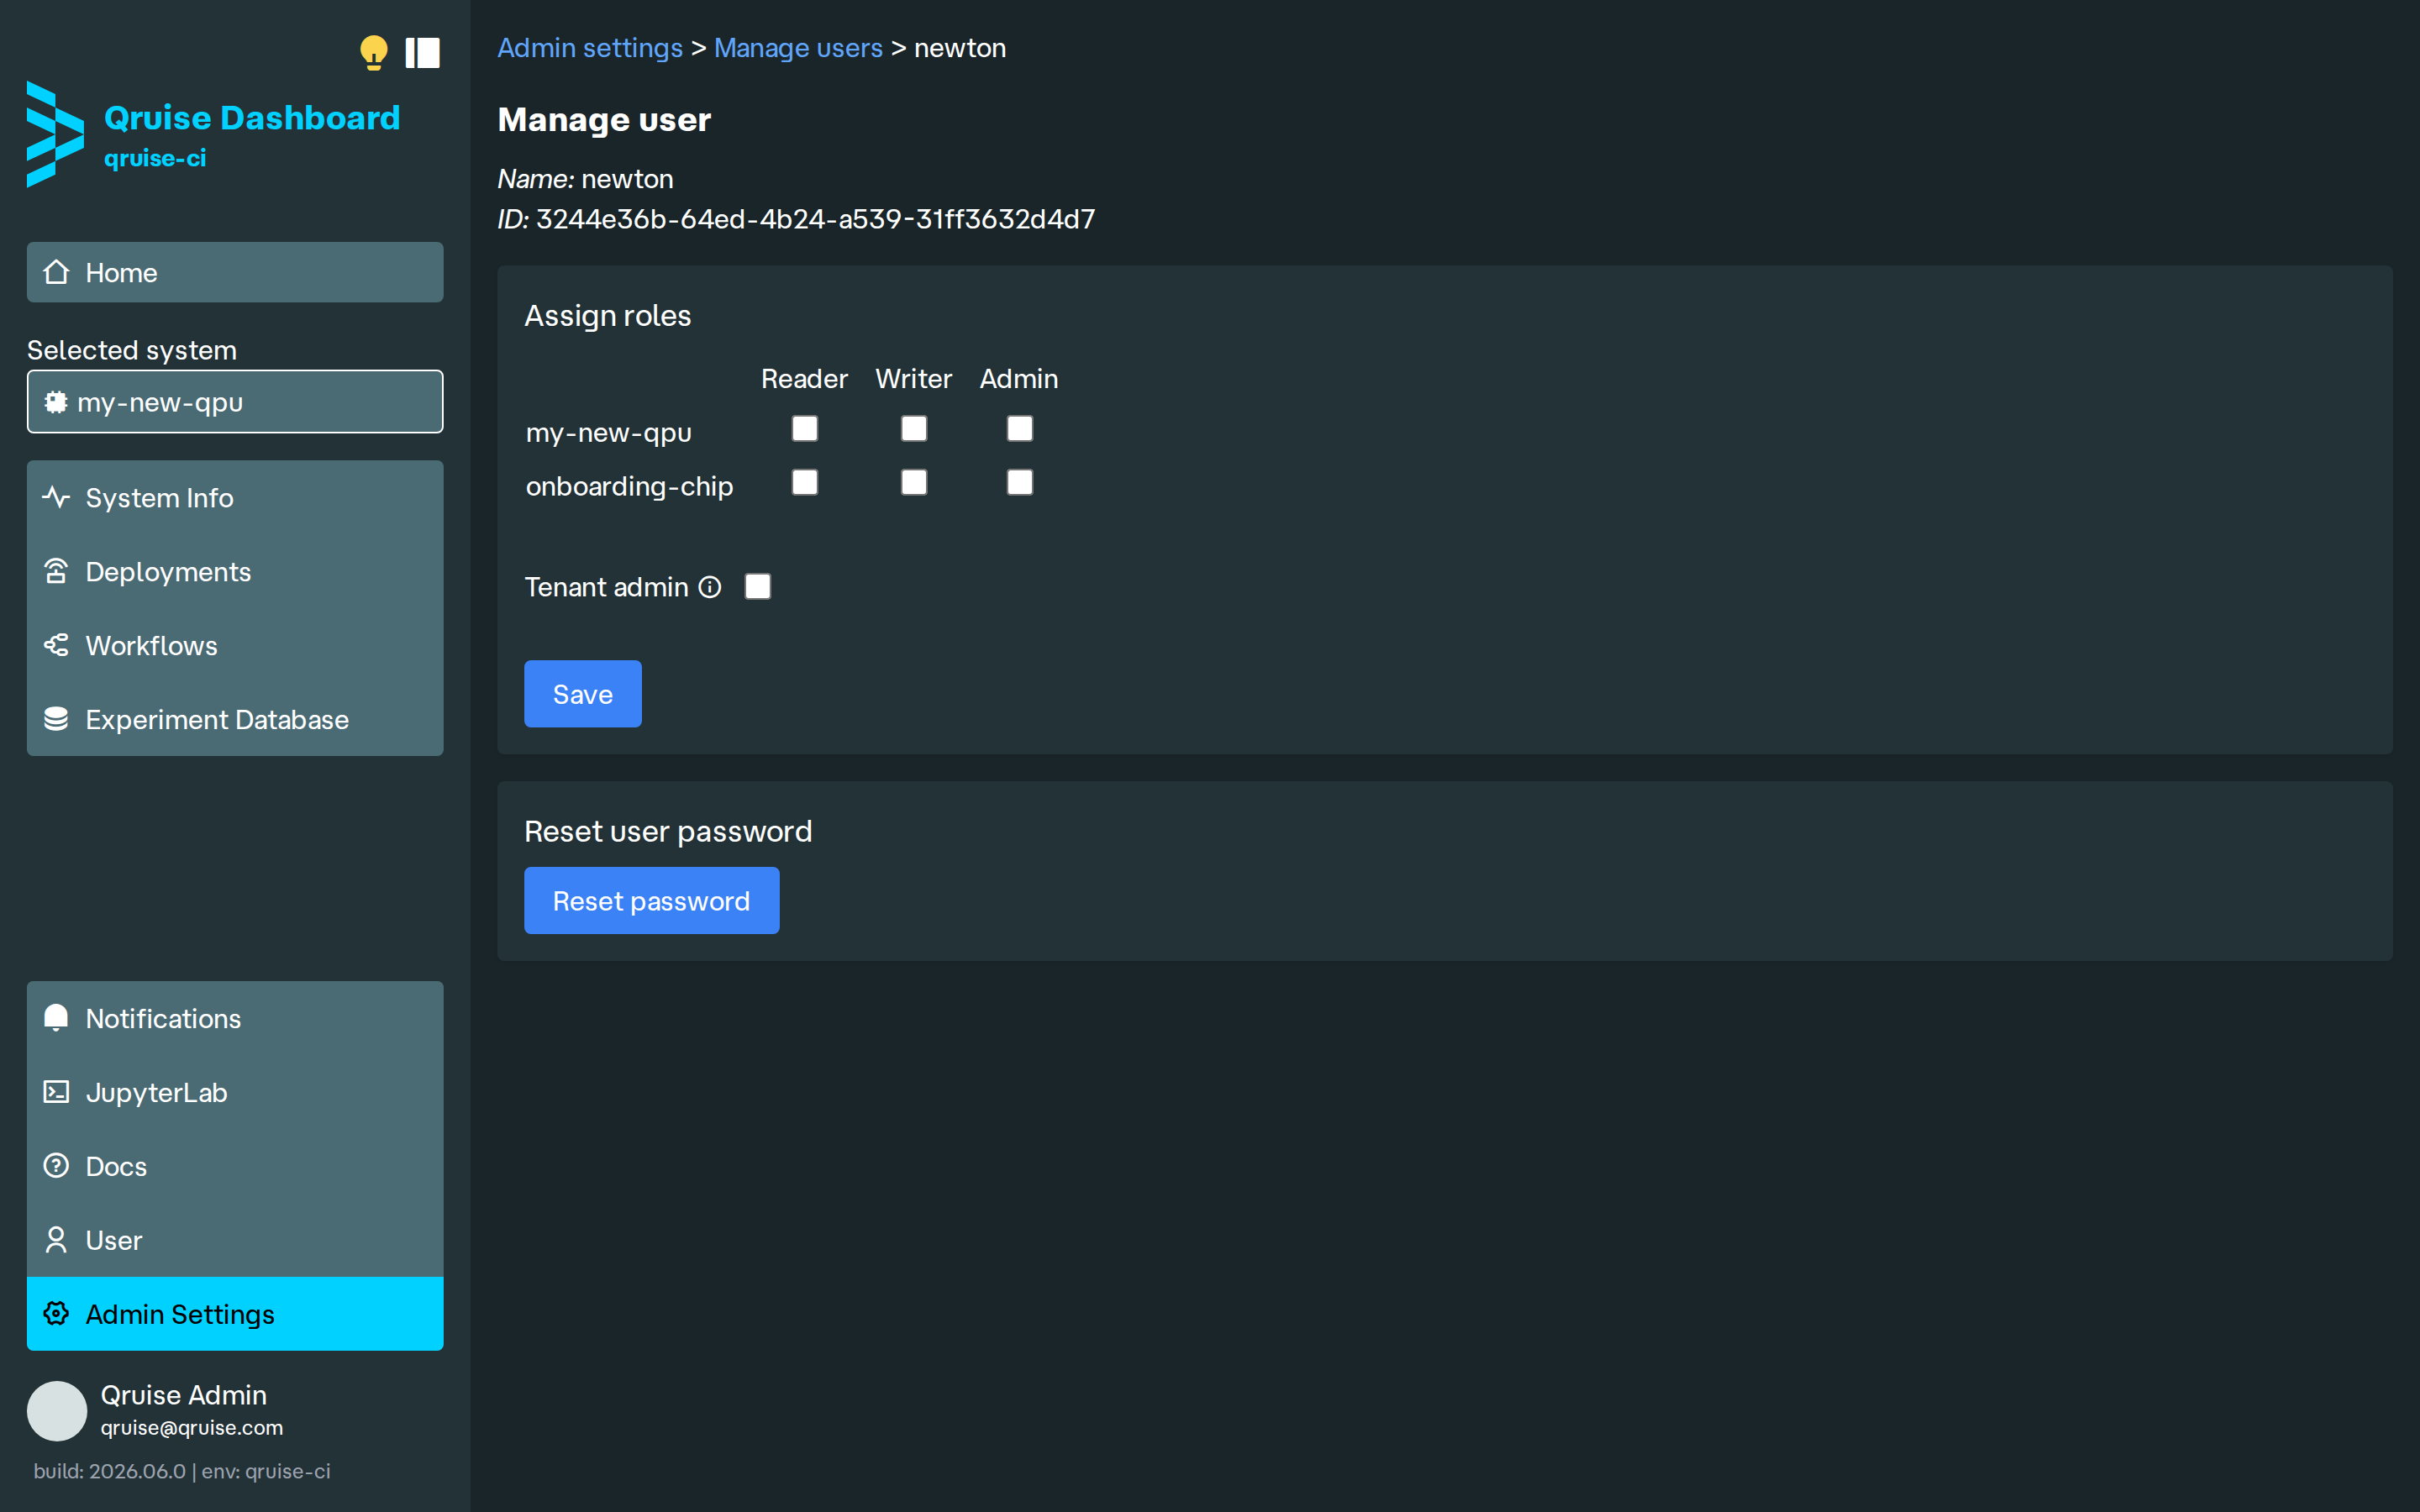The height and width of the screenshot is (1512, 2420).
Task: Follow the Manage users breadcrumb link
Action: tap(798, 48)
